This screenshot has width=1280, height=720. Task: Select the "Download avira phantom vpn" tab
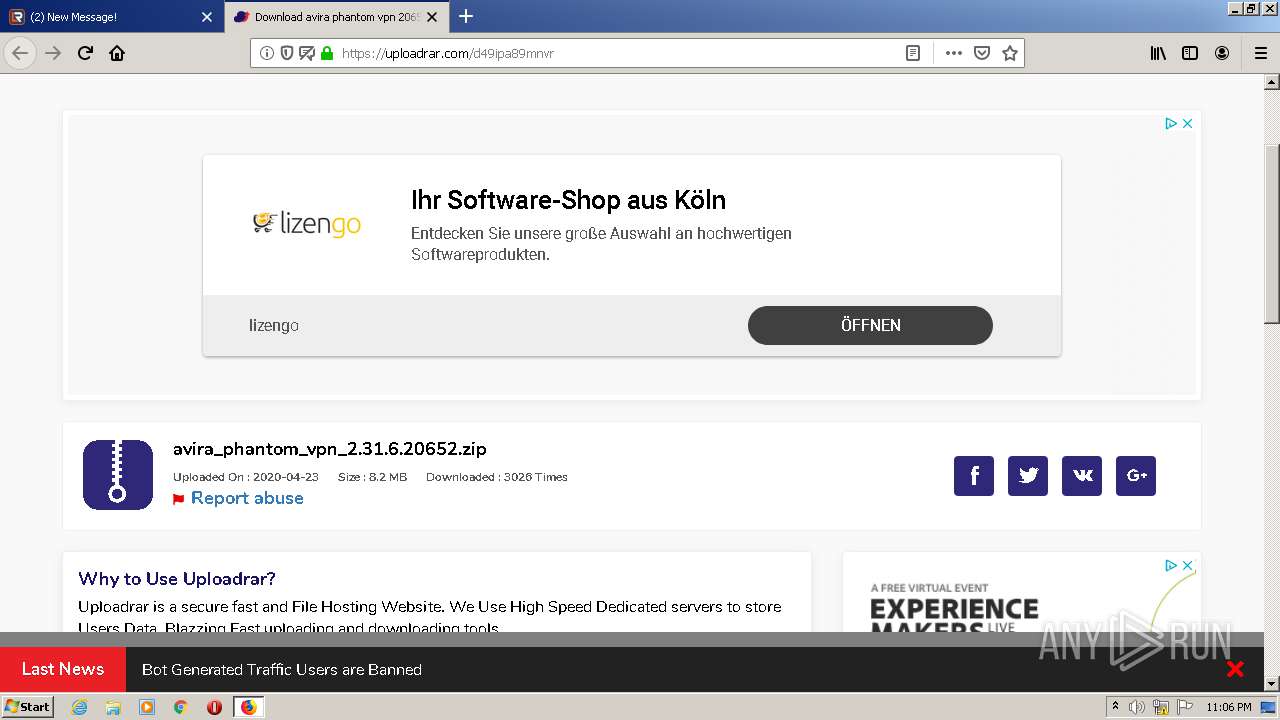336,17
